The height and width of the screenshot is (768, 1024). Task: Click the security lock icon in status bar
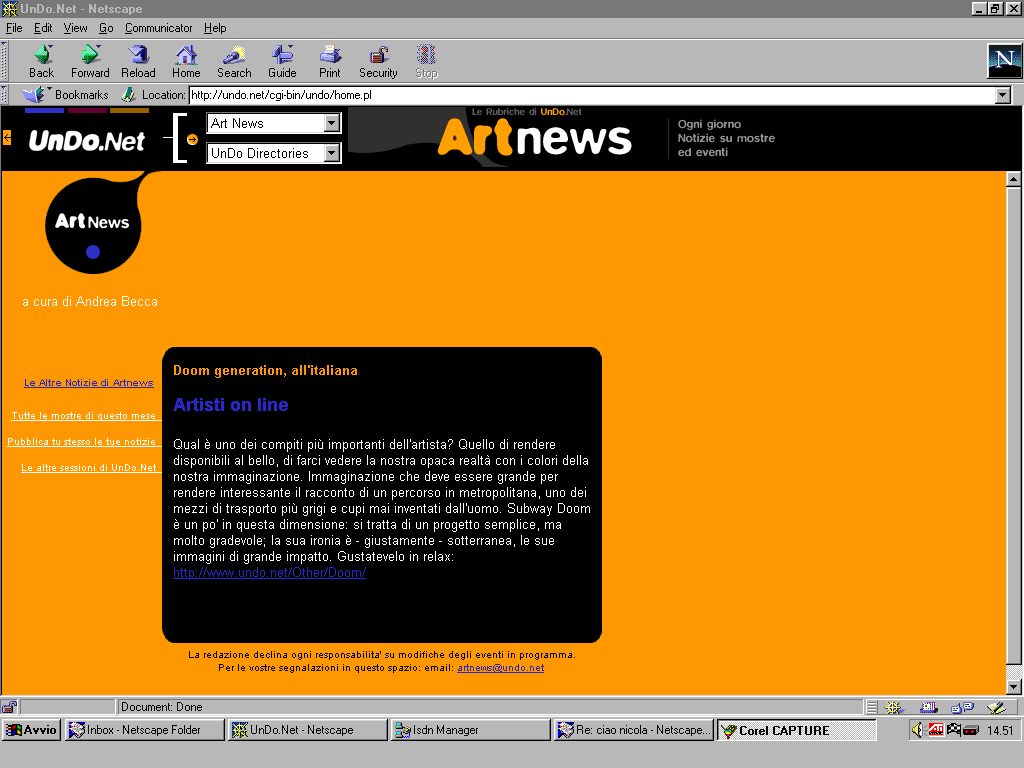(x=9, y=707)
